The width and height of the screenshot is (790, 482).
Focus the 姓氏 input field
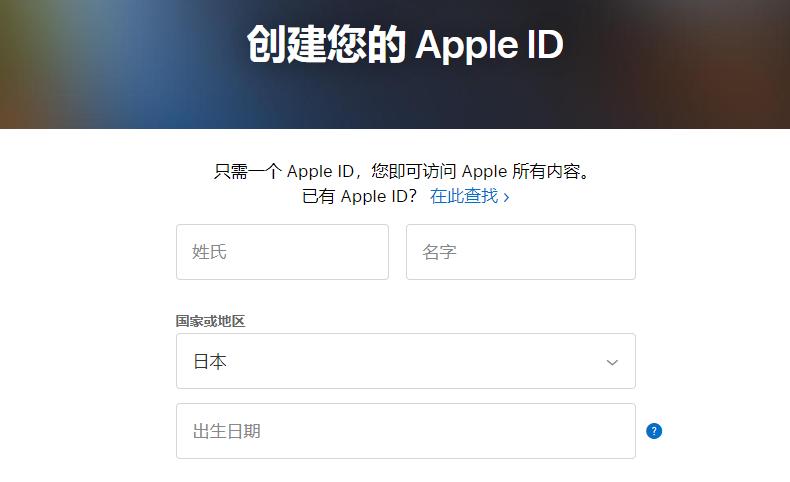point(282,252)
